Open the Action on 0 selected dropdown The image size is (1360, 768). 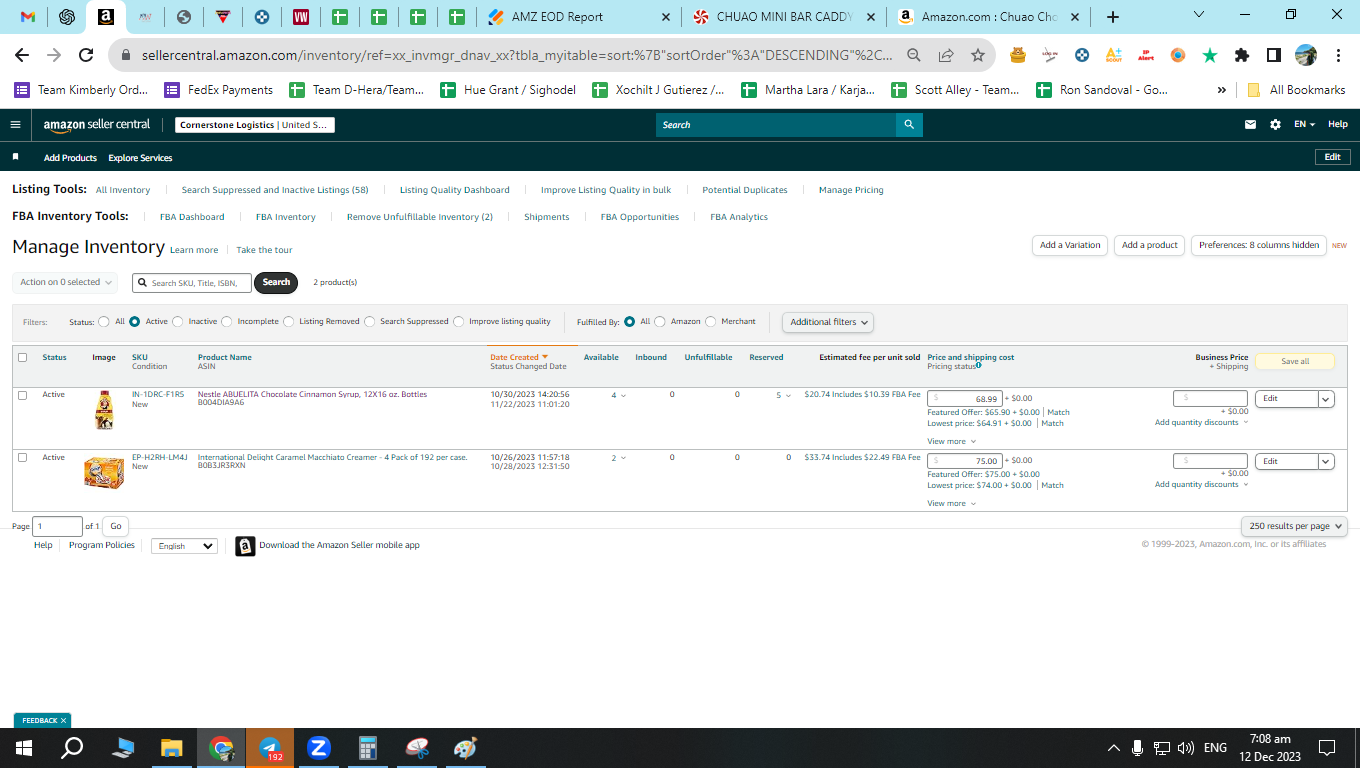tap(65, 282)
